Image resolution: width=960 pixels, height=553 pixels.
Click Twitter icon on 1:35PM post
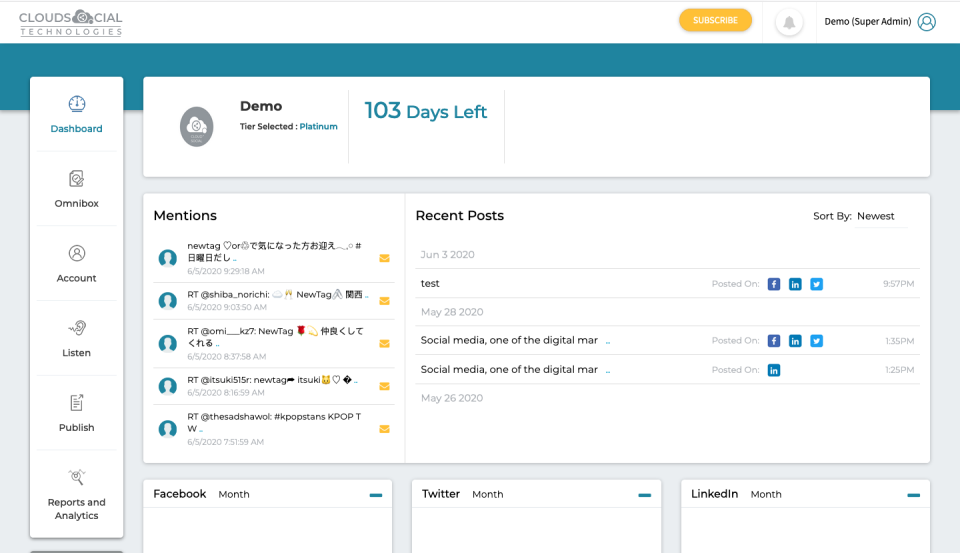(816, 341)
